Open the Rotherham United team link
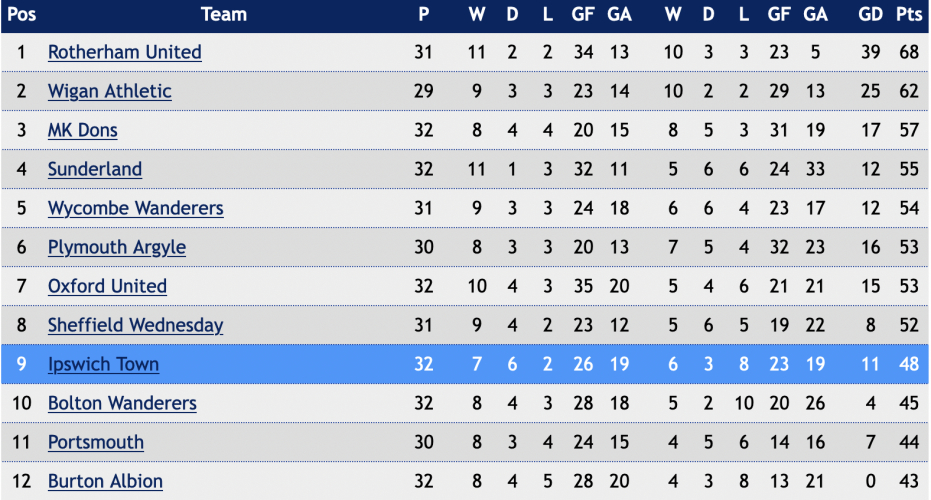 pos(125,52)
